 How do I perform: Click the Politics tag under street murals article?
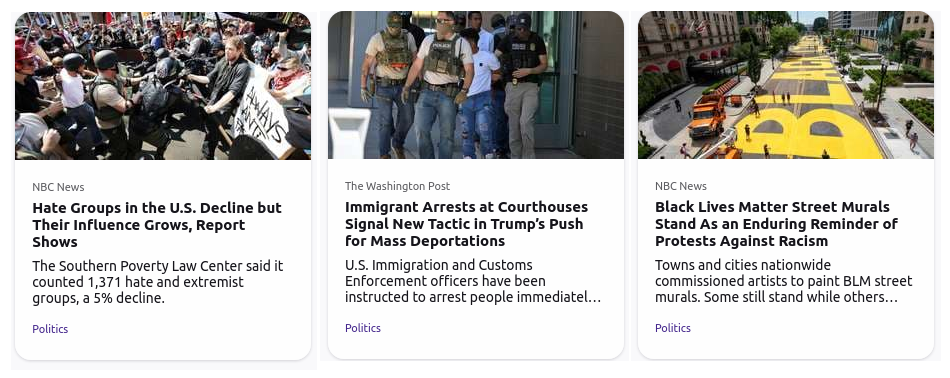click(x=673, y=328)
